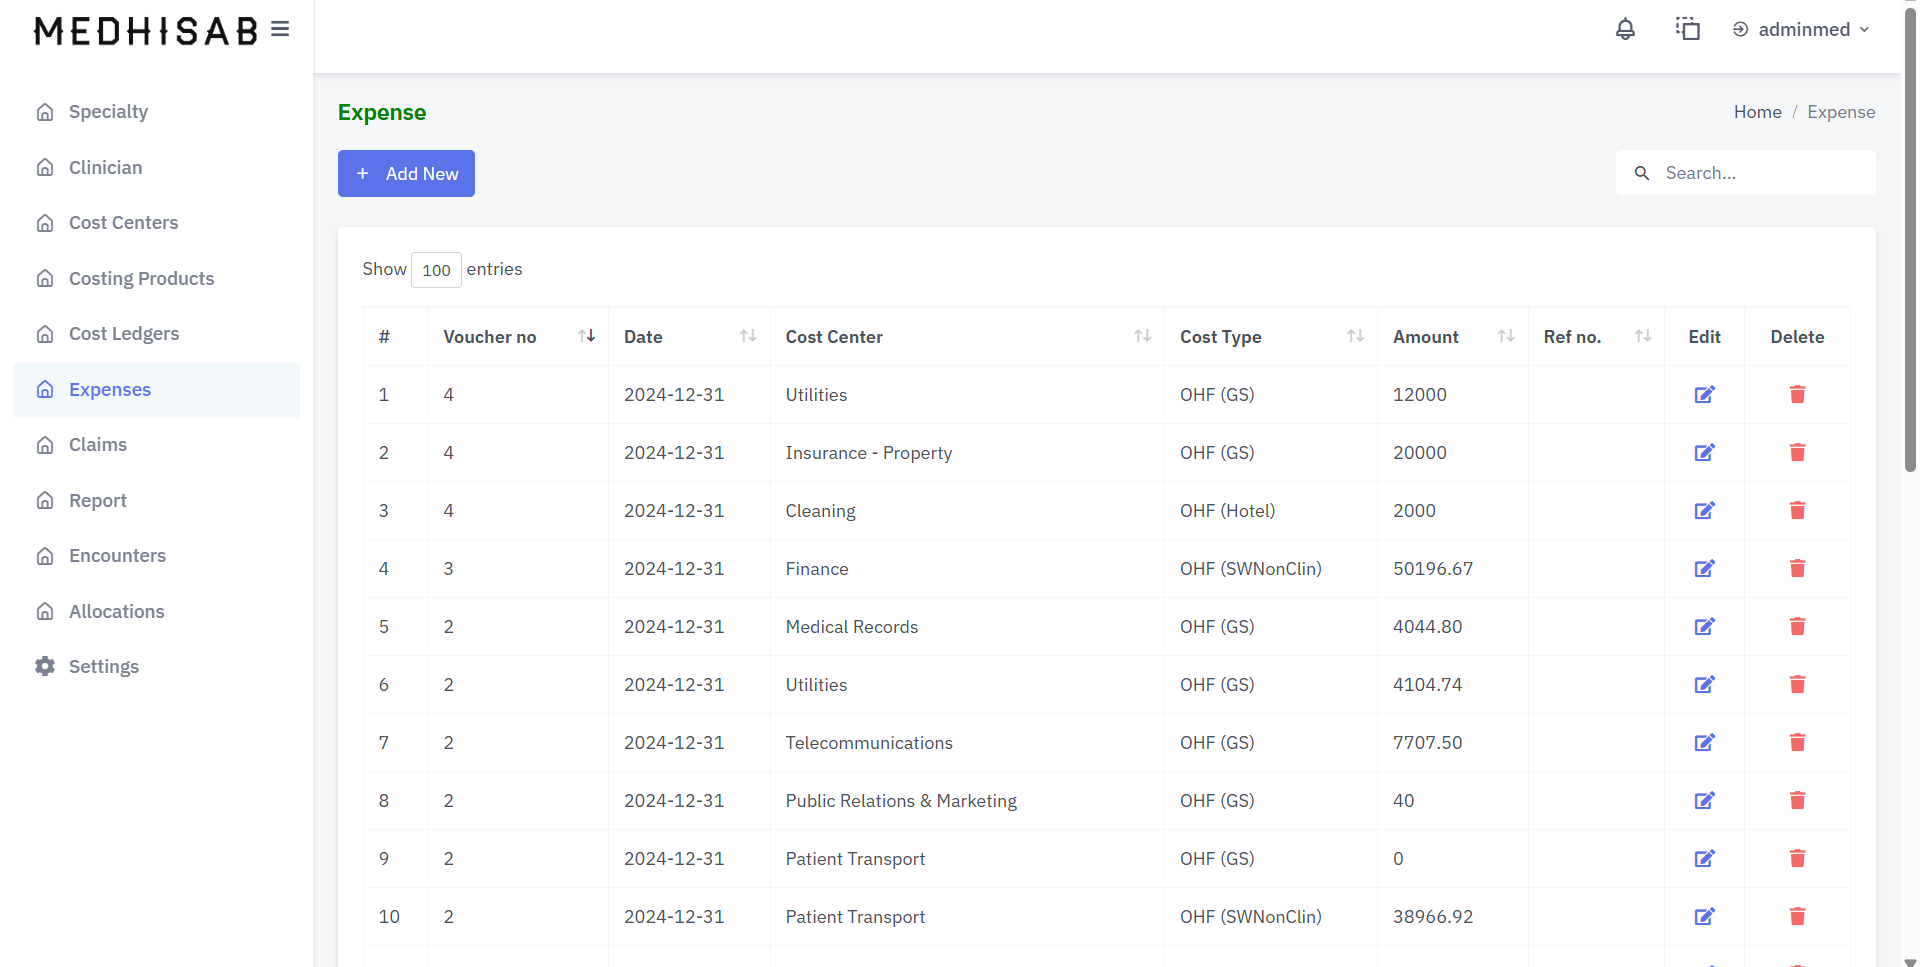Open the show entries count selector
Viewport: 1920px width, 967px height.
tap(436, 270)
